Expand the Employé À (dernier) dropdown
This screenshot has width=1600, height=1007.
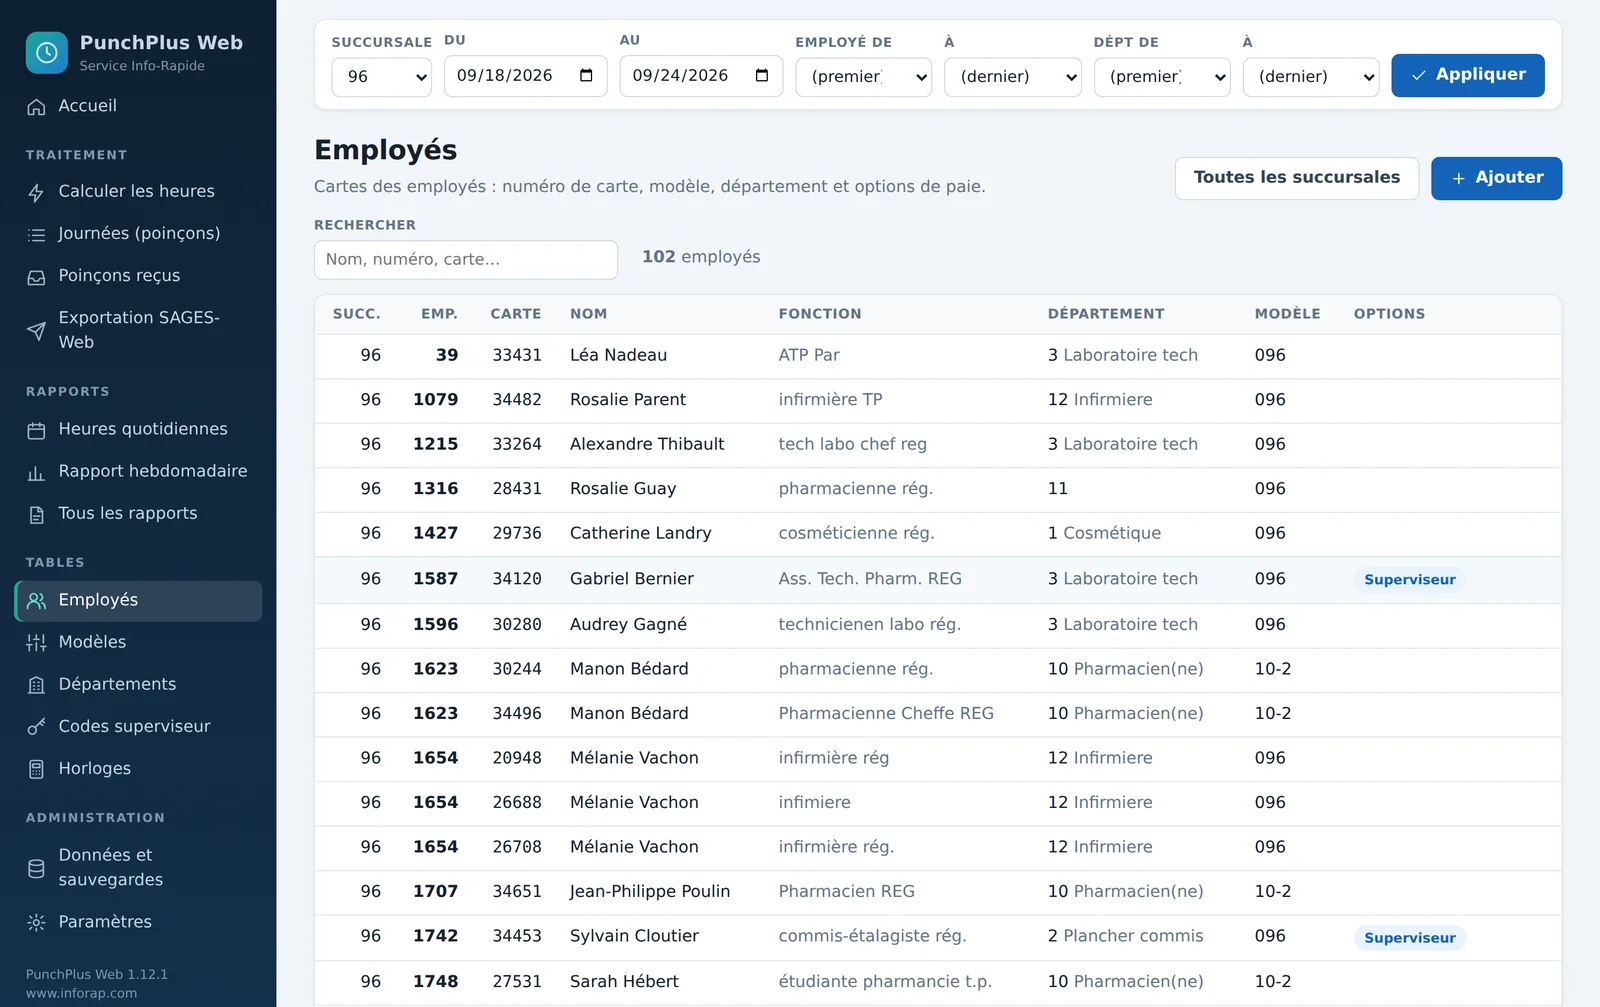[1013, 77]
